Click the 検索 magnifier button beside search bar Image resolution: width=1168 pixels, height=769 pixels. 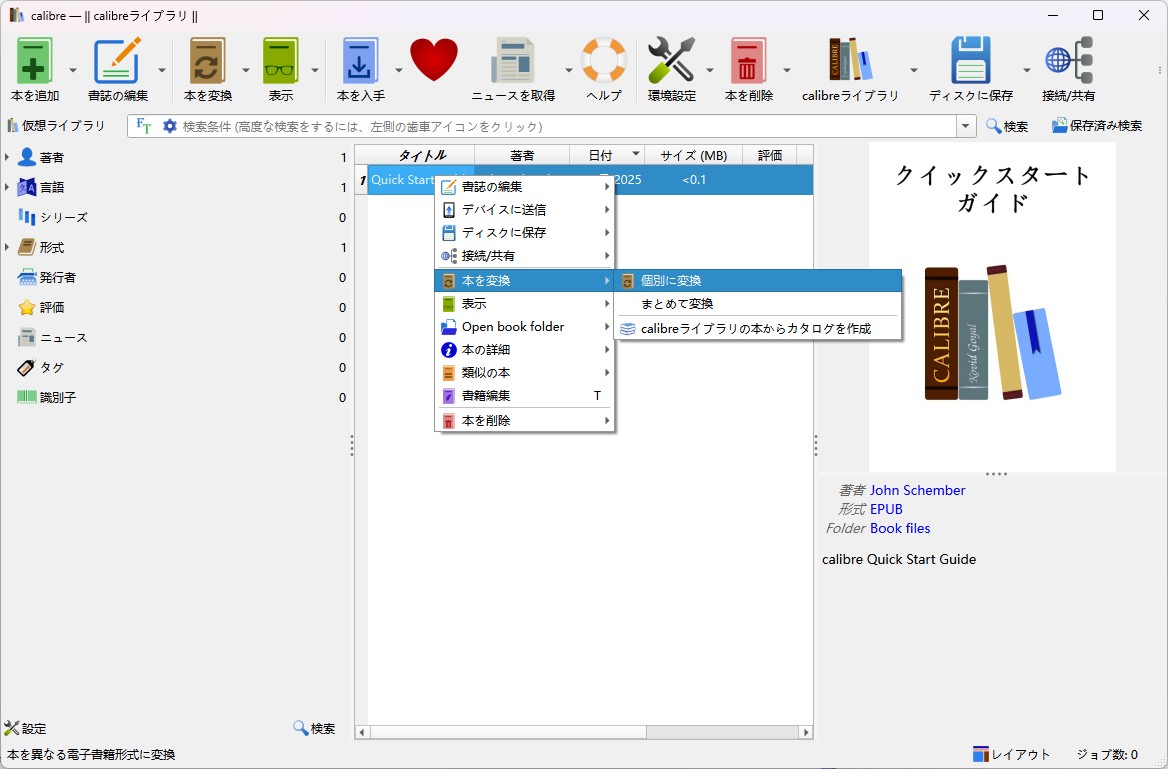click(1007, 126)
